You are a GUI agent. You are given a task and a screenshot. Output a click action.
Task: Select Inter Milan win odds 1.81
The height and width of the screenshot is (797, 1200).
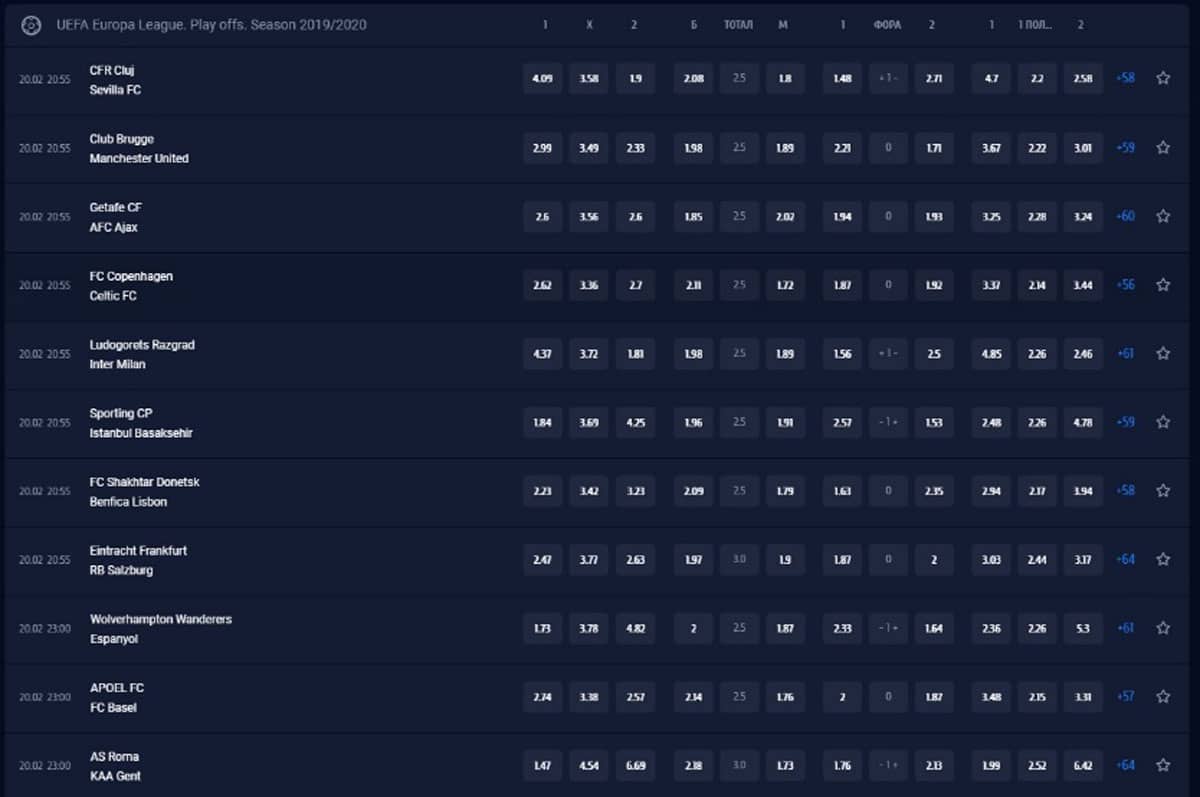(635, 353)
